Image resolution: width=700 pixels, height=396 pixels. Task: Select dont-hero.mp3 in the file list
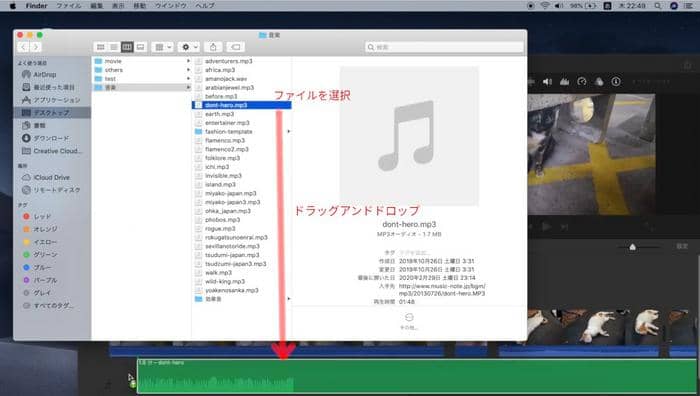tap(242, 105)
